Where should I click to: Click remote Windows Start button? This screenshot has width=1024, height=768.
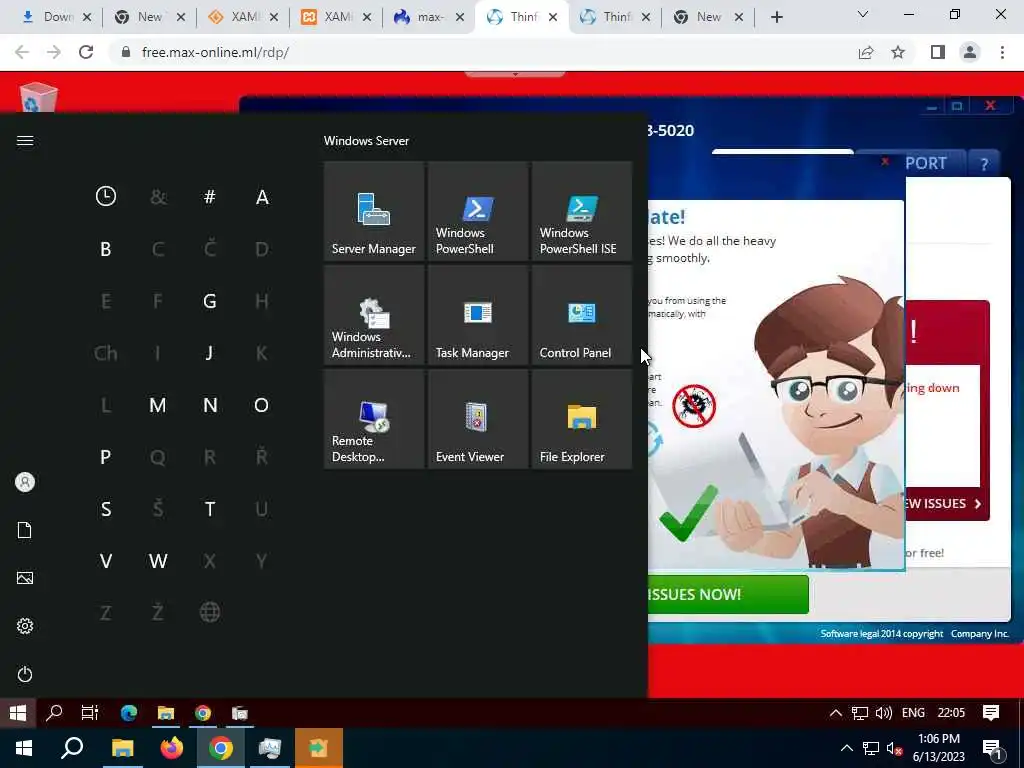[x=18, y=712]
